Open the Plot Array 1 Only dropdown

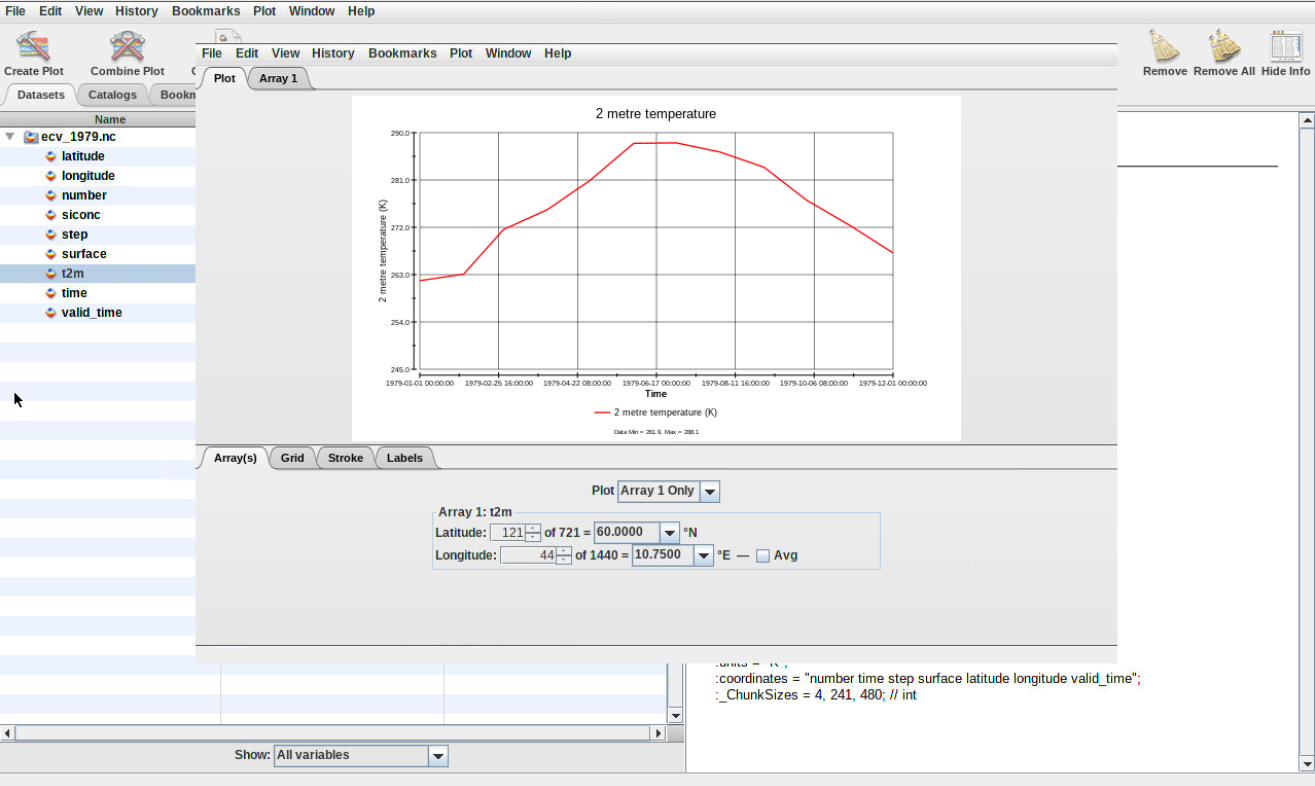point(709,491)
